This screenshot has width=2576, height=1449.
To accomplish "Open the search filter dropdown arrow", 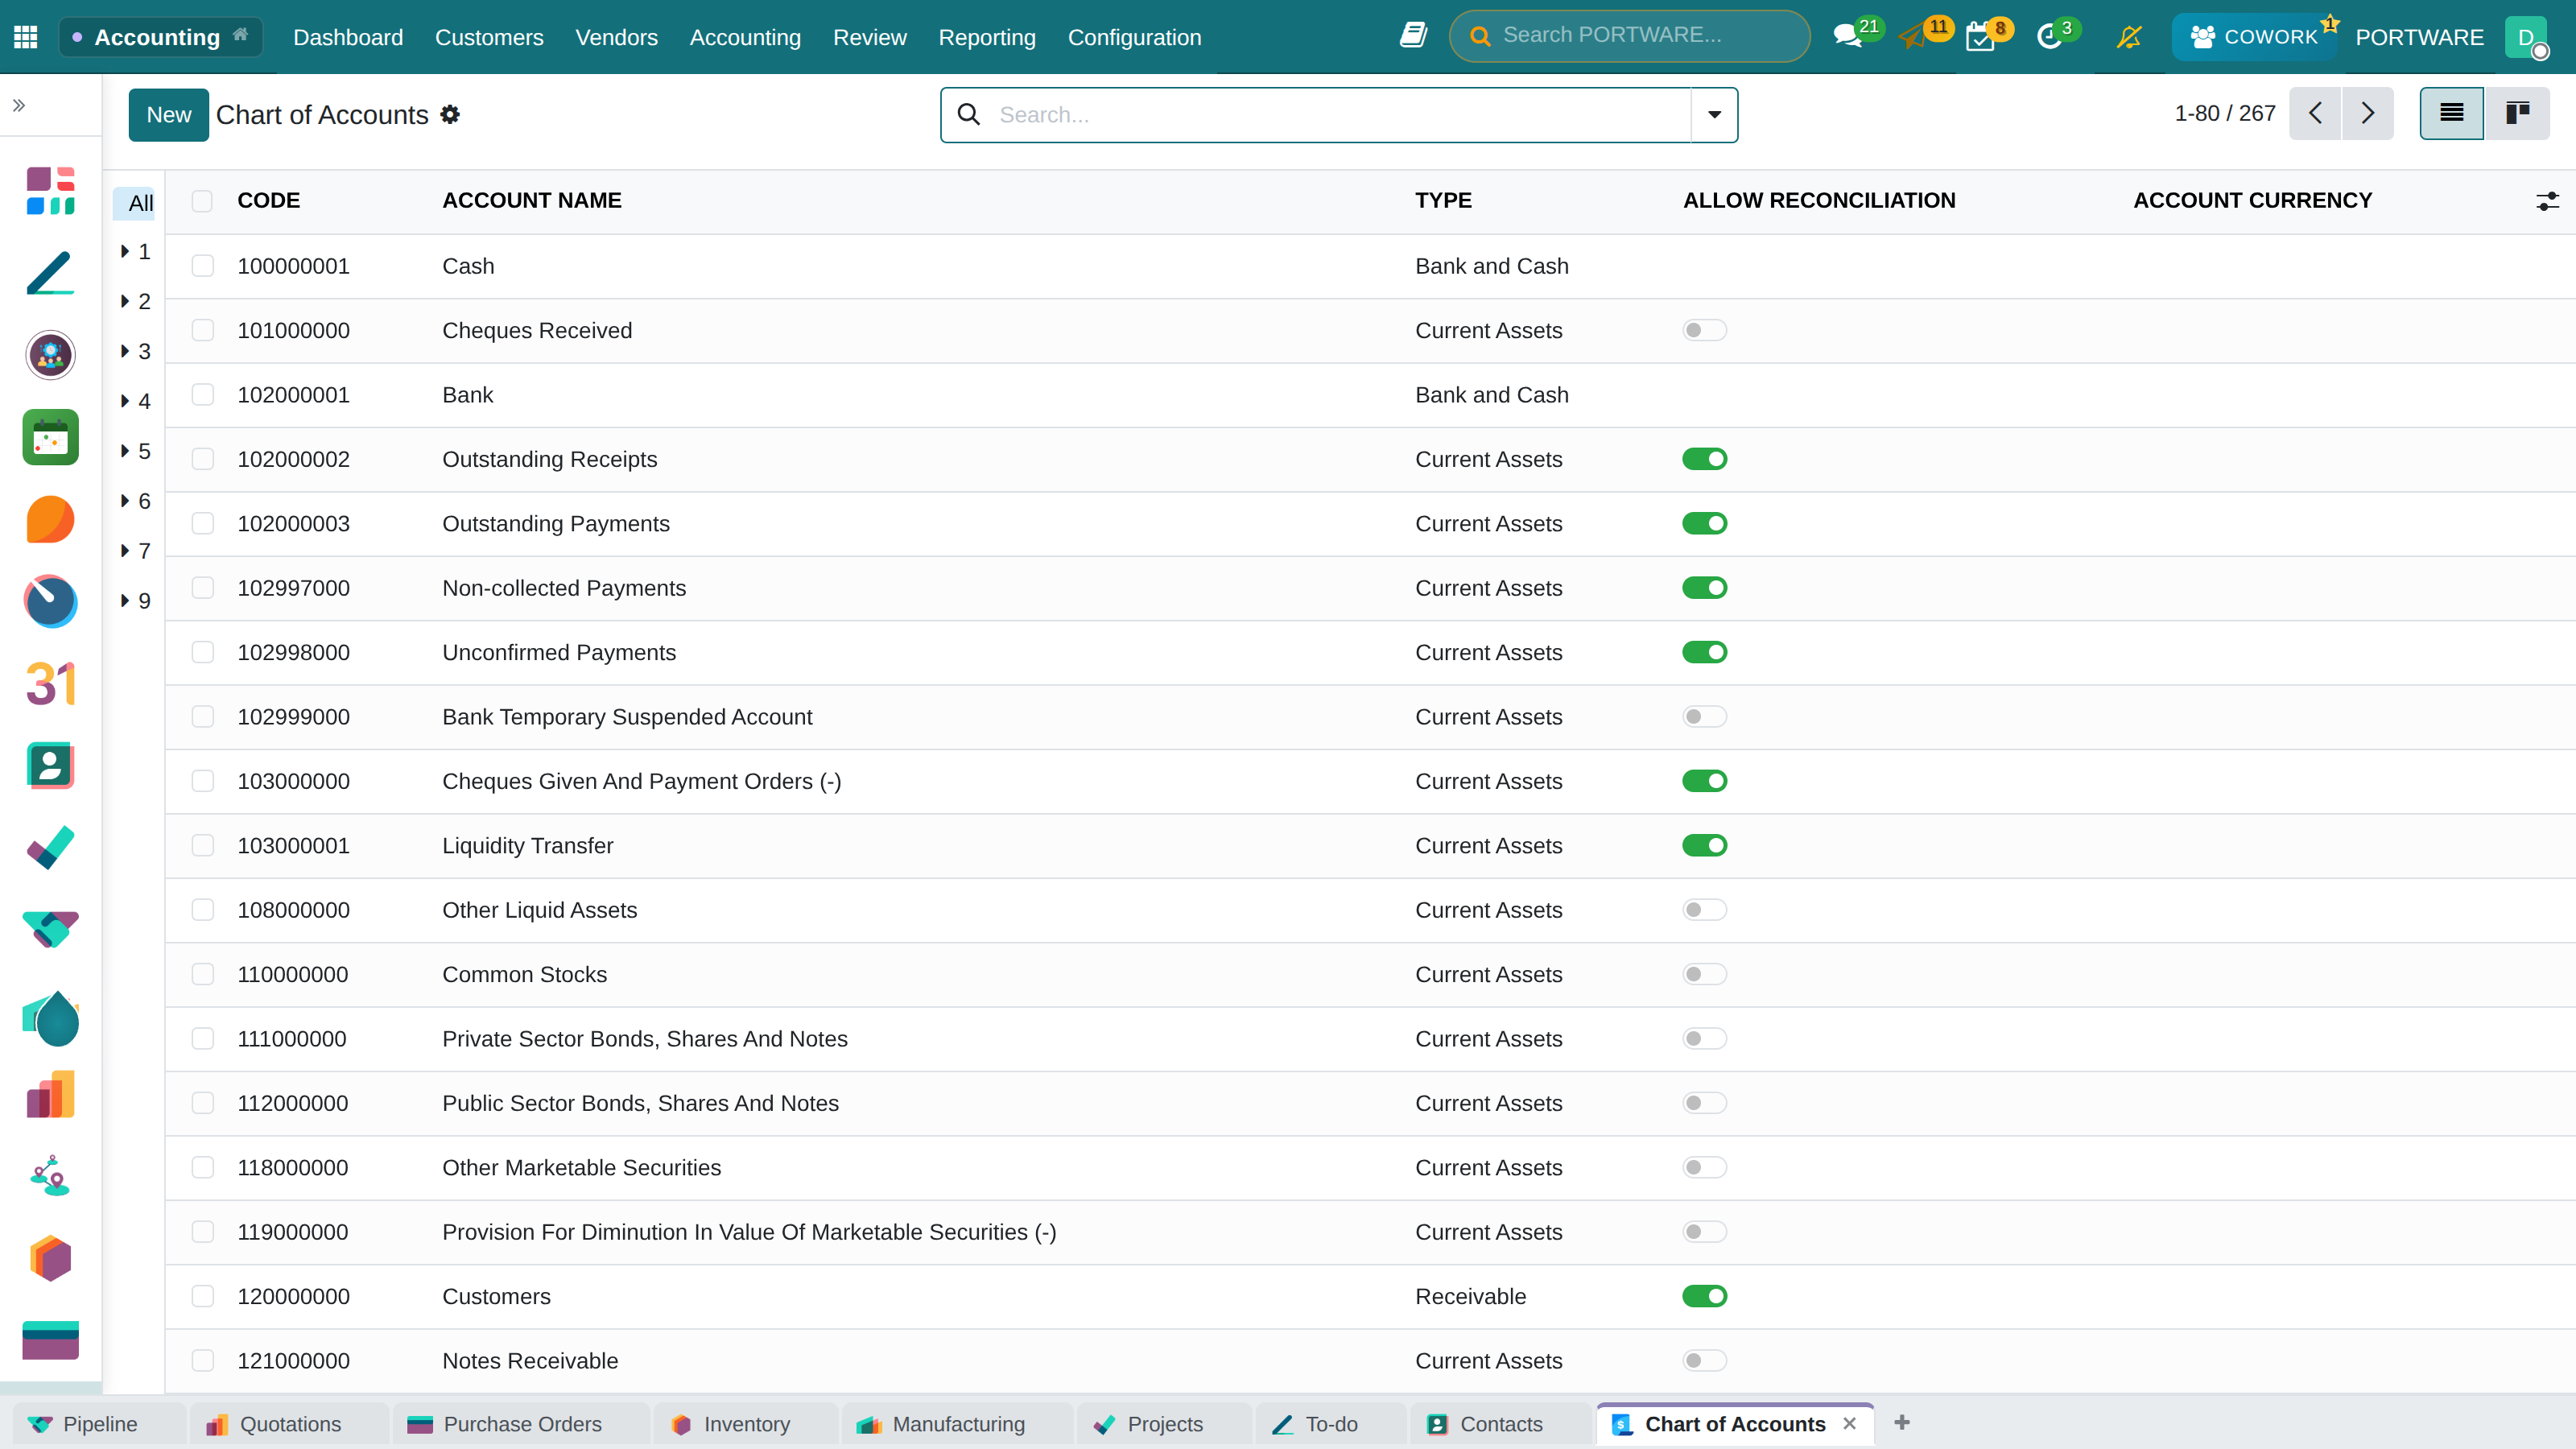I will [1714, 115].
